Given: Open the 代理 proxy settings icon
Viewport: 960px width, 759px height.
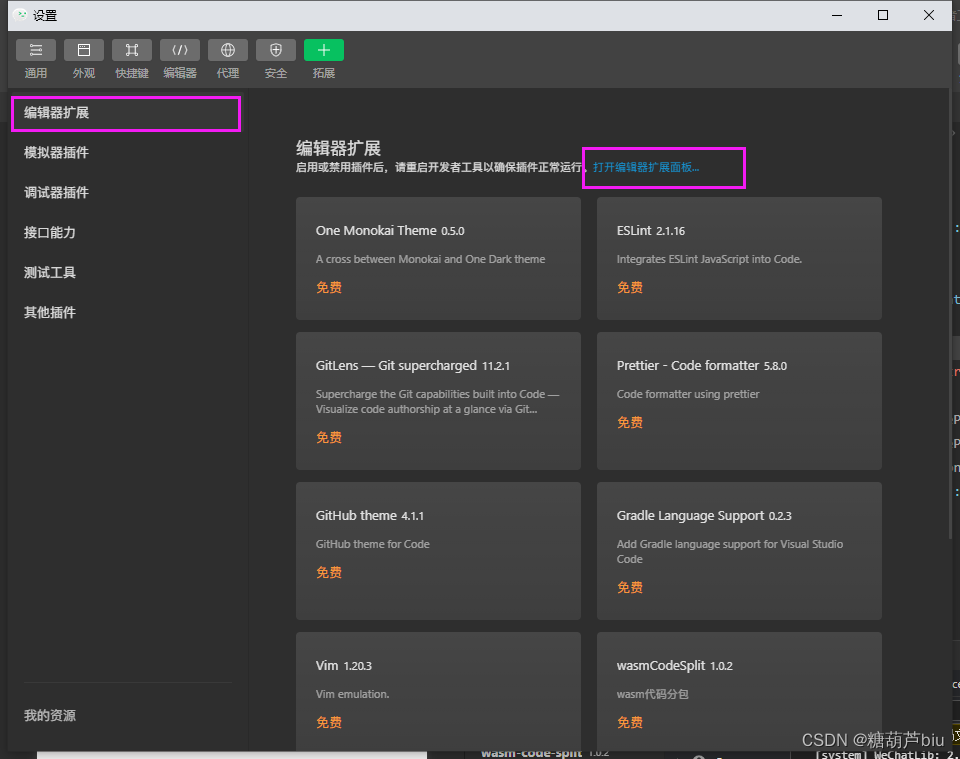Looking at the screenshot, I should [x=228, y=50].
